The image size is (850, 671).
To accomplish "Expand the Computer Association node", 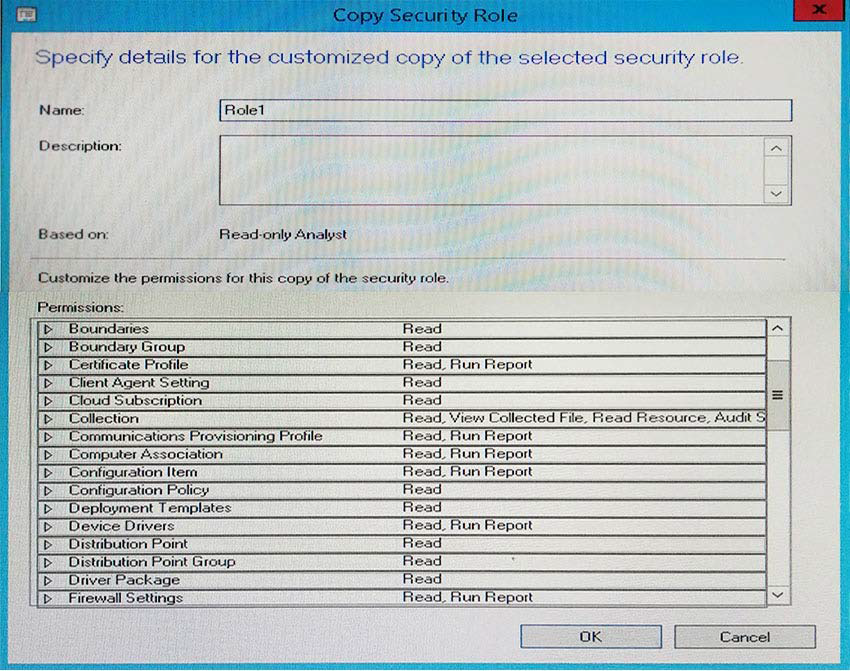I will pyautogui.click(x=48, y=455).
